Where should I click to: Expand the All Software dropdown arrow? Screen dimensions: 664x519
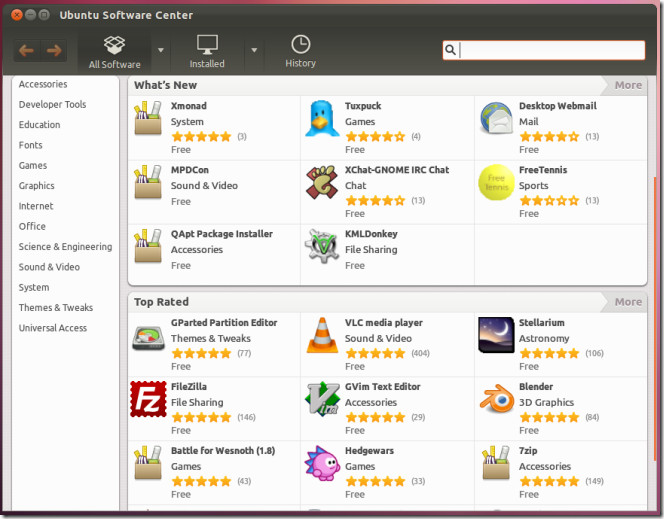click(x=161, y=50)
